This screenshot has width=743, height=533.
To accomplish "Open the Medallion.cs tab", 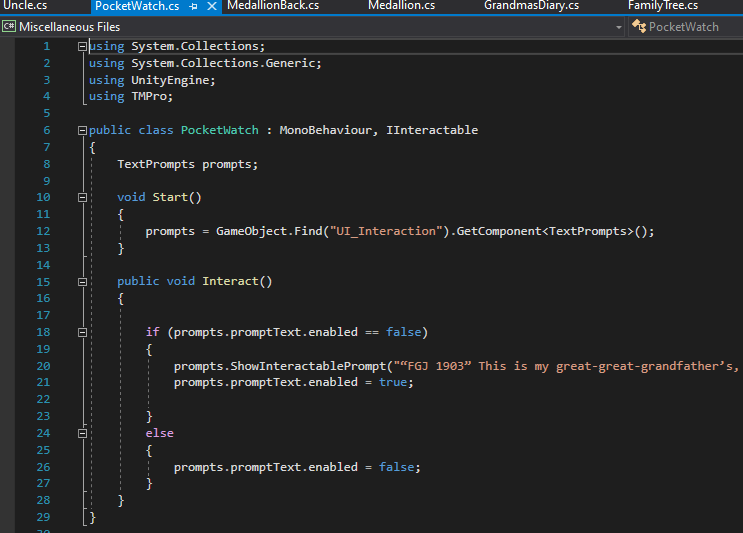I will [x=401, y=6].
